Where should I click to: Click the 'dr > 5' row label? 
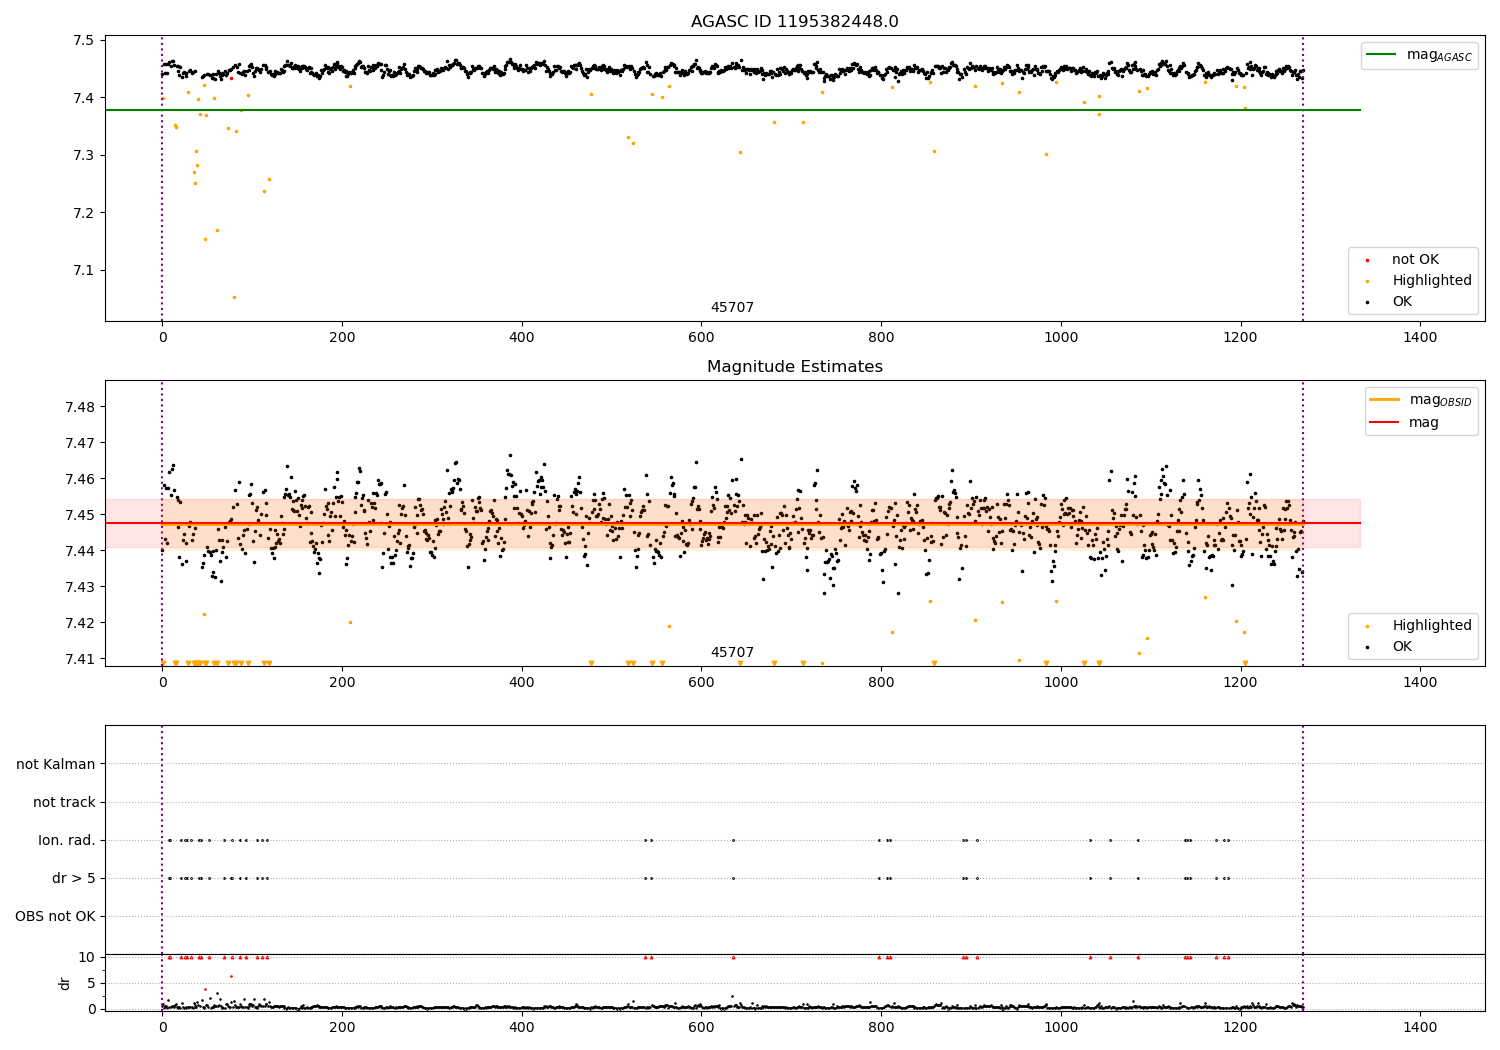[74, 879]
